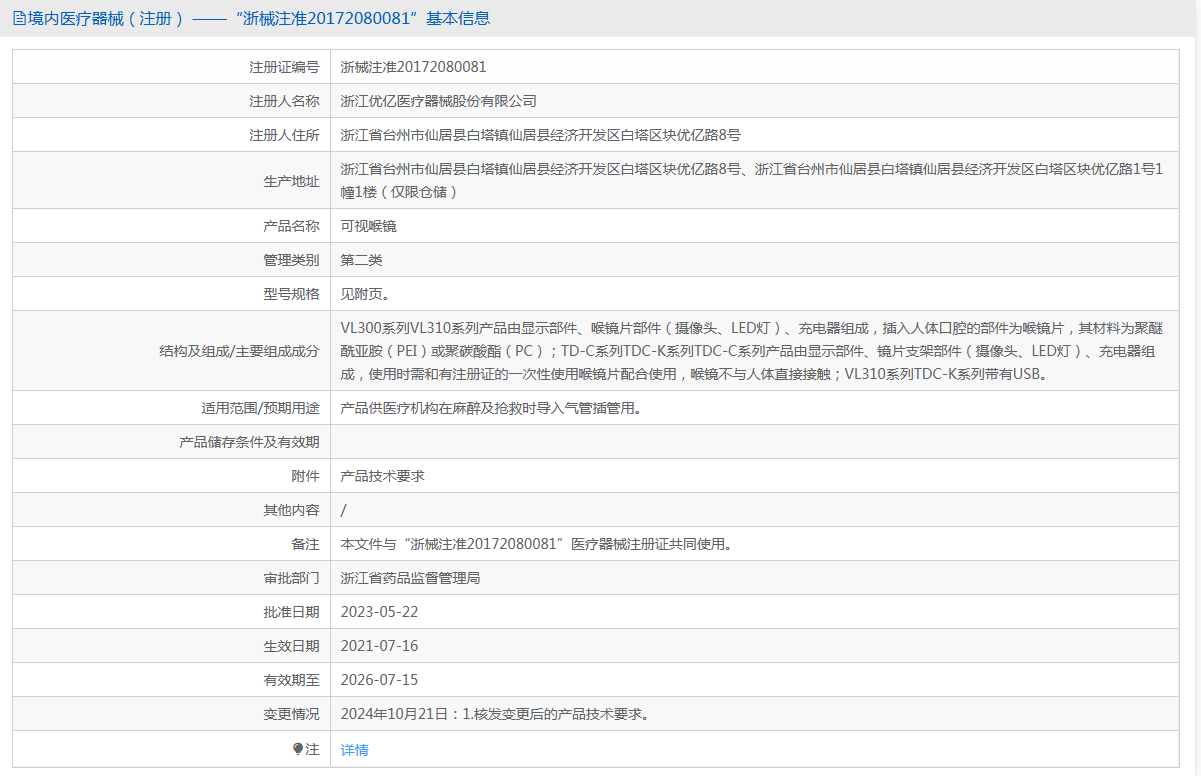Screen dimensions: 1201x776
Task: Select expiry date 2026-07-15
Action: [380, 680]
